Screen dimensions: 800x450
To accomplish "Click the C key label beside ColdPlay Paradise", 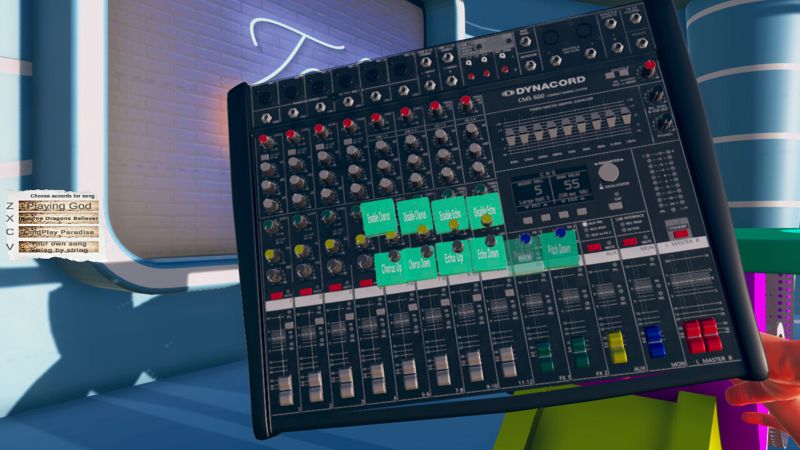I will [10, 232].
